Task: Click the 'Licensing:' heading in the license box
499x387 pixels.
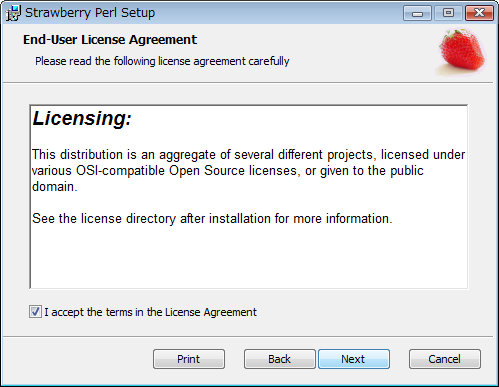Action: point(82,118)
